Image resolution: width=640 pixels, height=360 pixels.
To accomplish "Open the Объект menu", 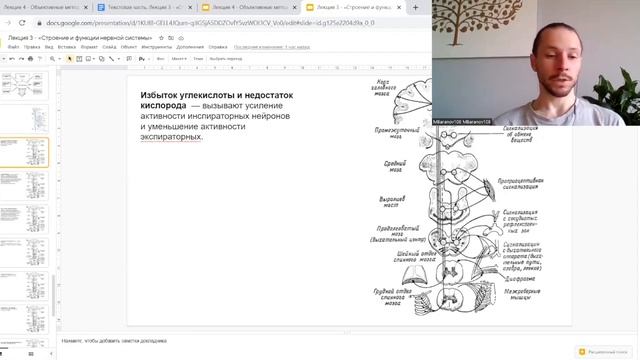I will click(129, 47).
